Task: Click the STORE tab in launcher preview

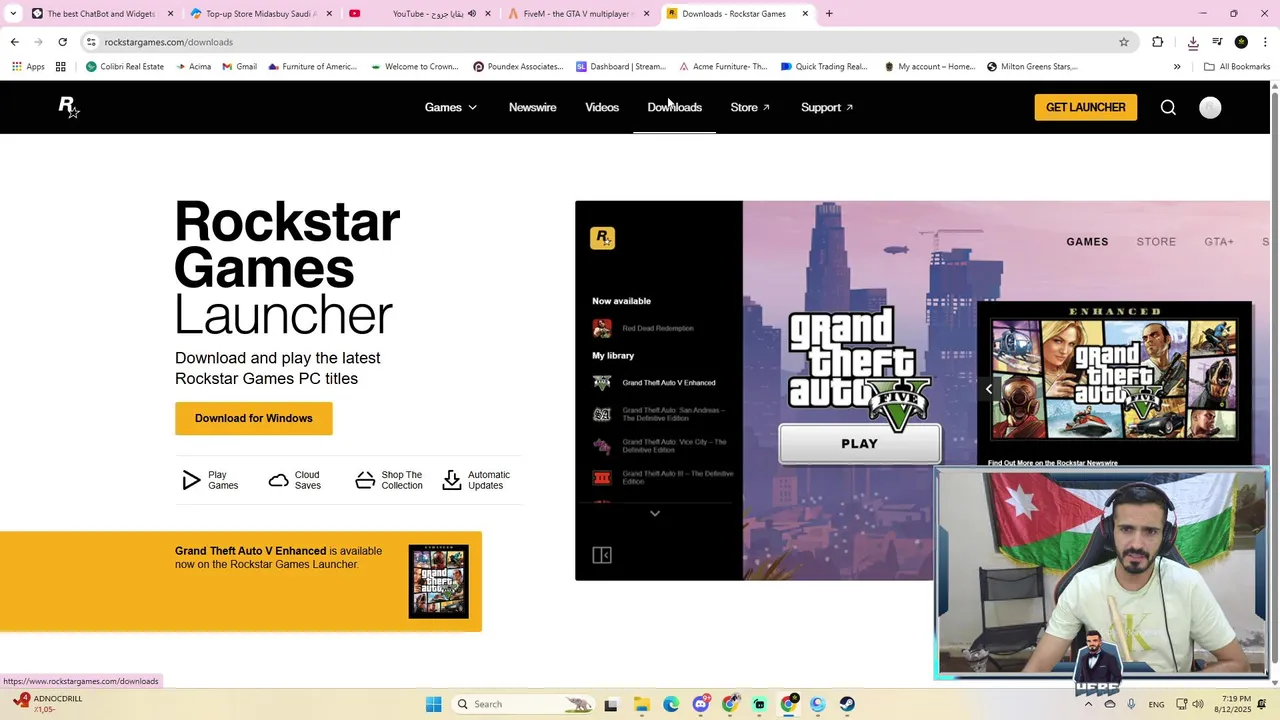Action: pos(1156,242)
